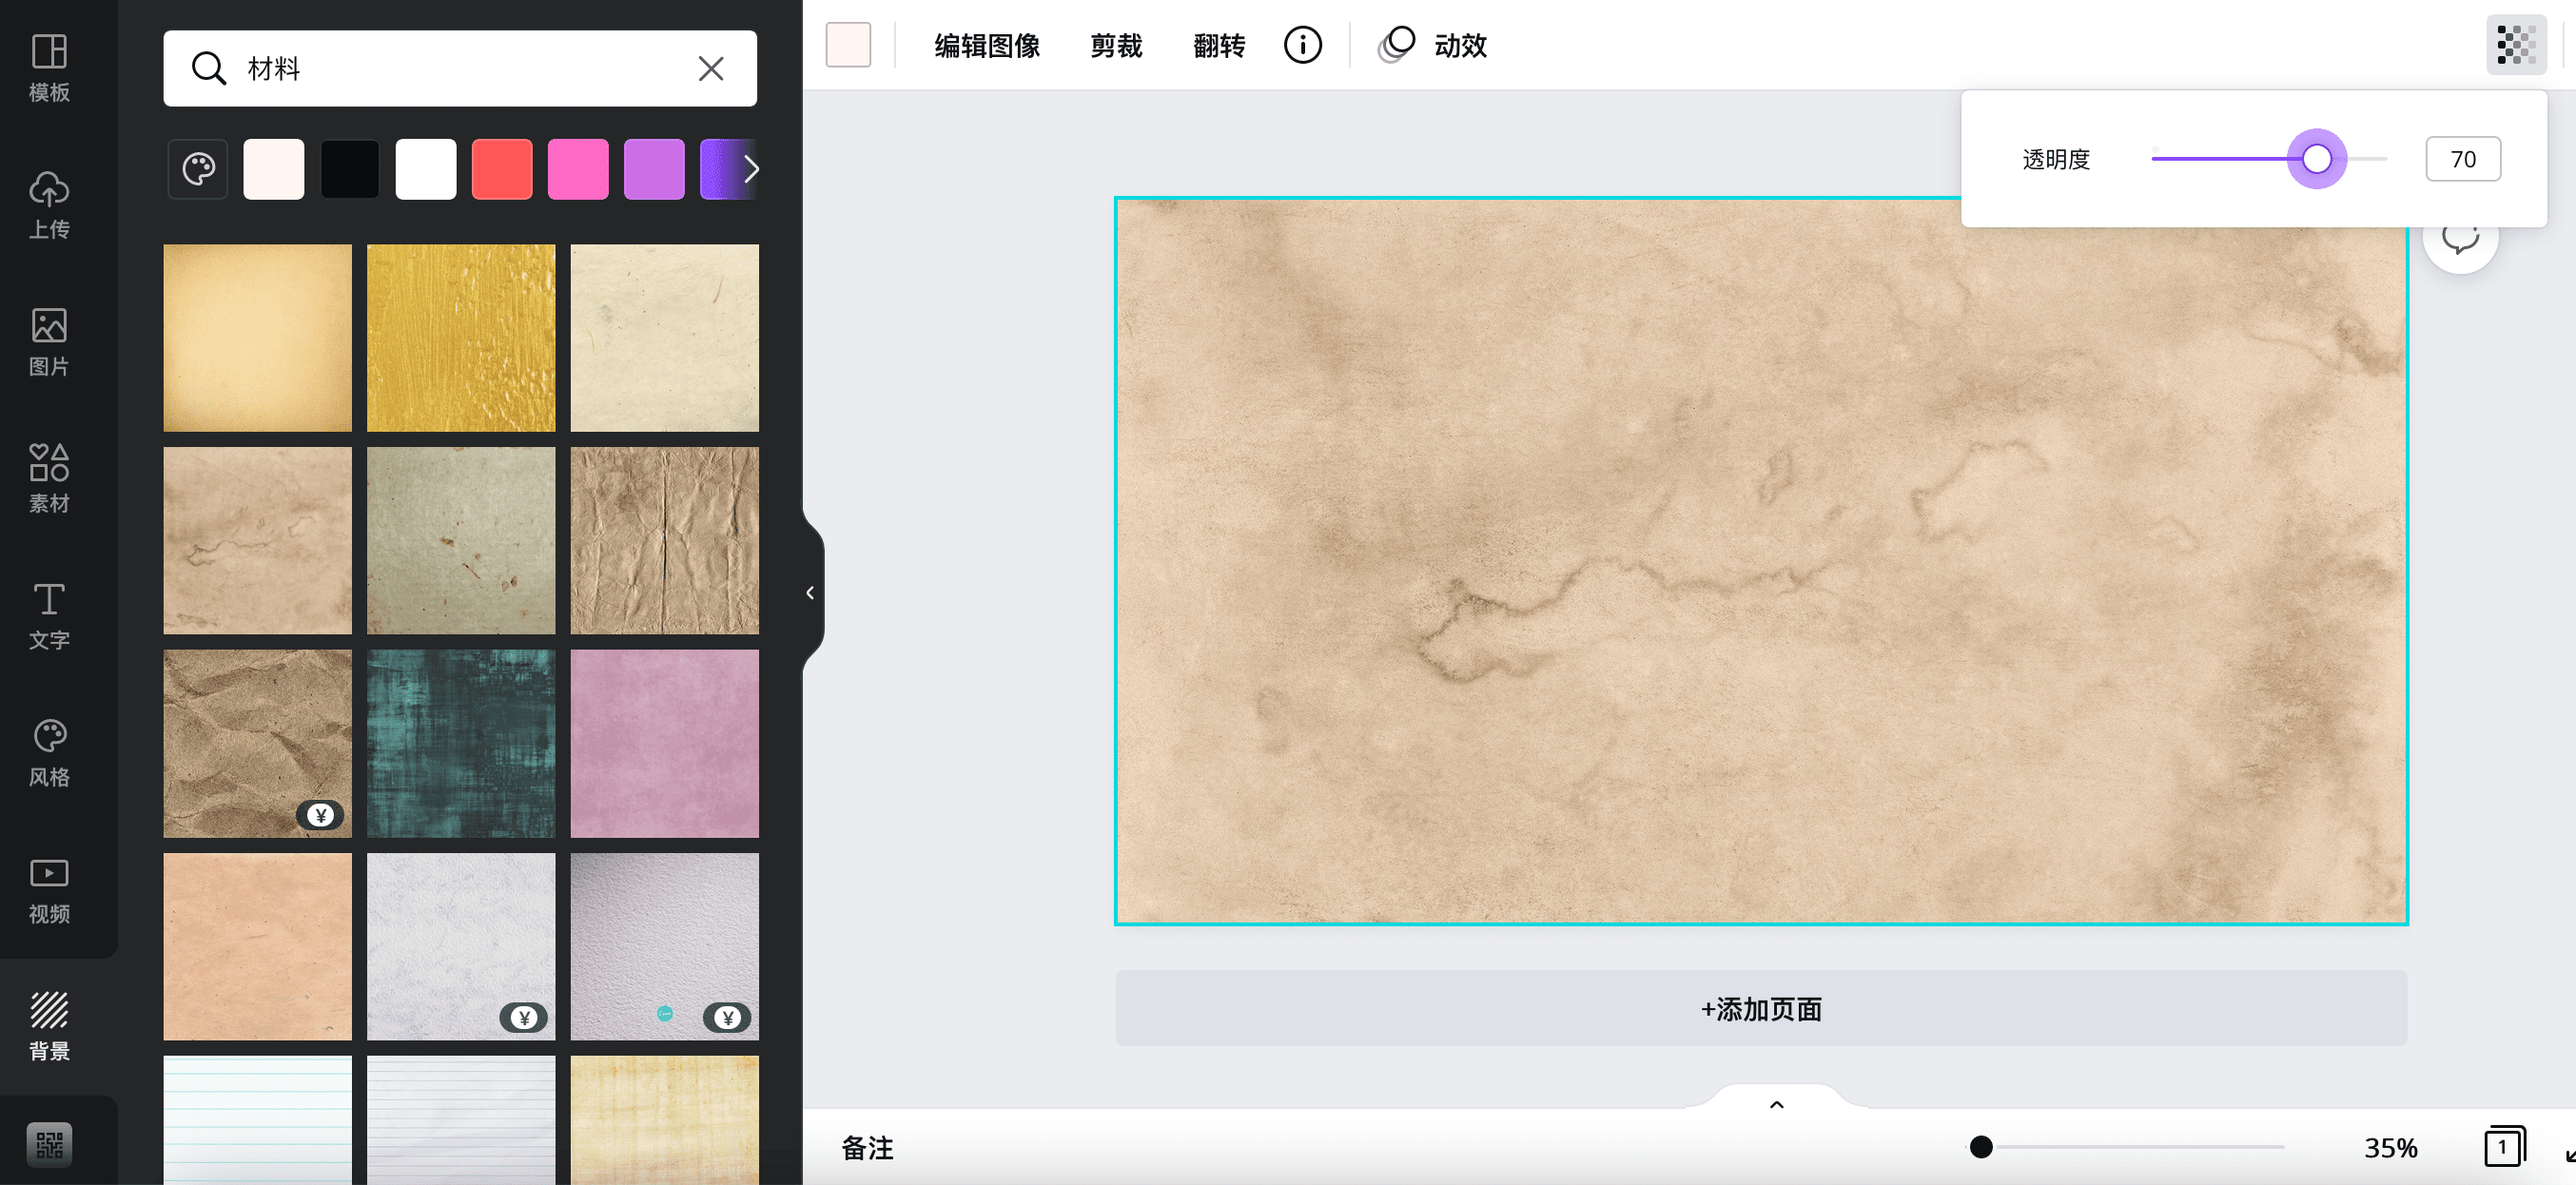The image size is (2576, 1185).
Task: Open the 备注 notes button
Action: 867,1147
